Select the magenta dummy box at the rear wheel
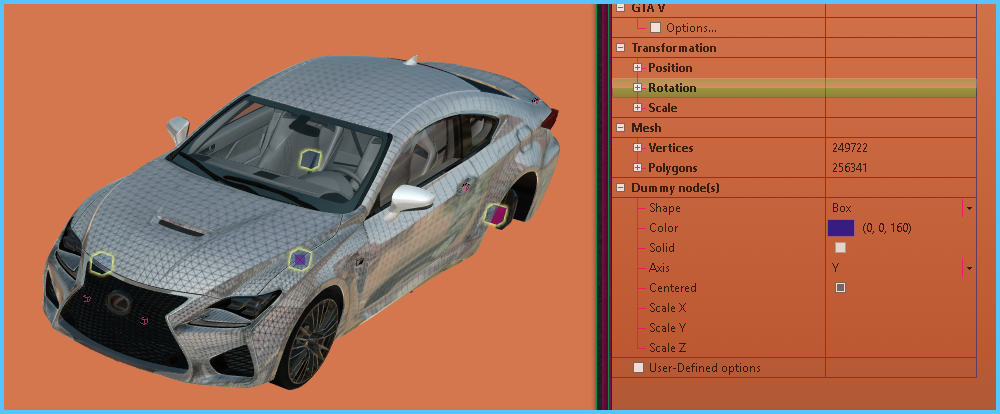Screen dimensions: 1000x414 tap(495, 214)
